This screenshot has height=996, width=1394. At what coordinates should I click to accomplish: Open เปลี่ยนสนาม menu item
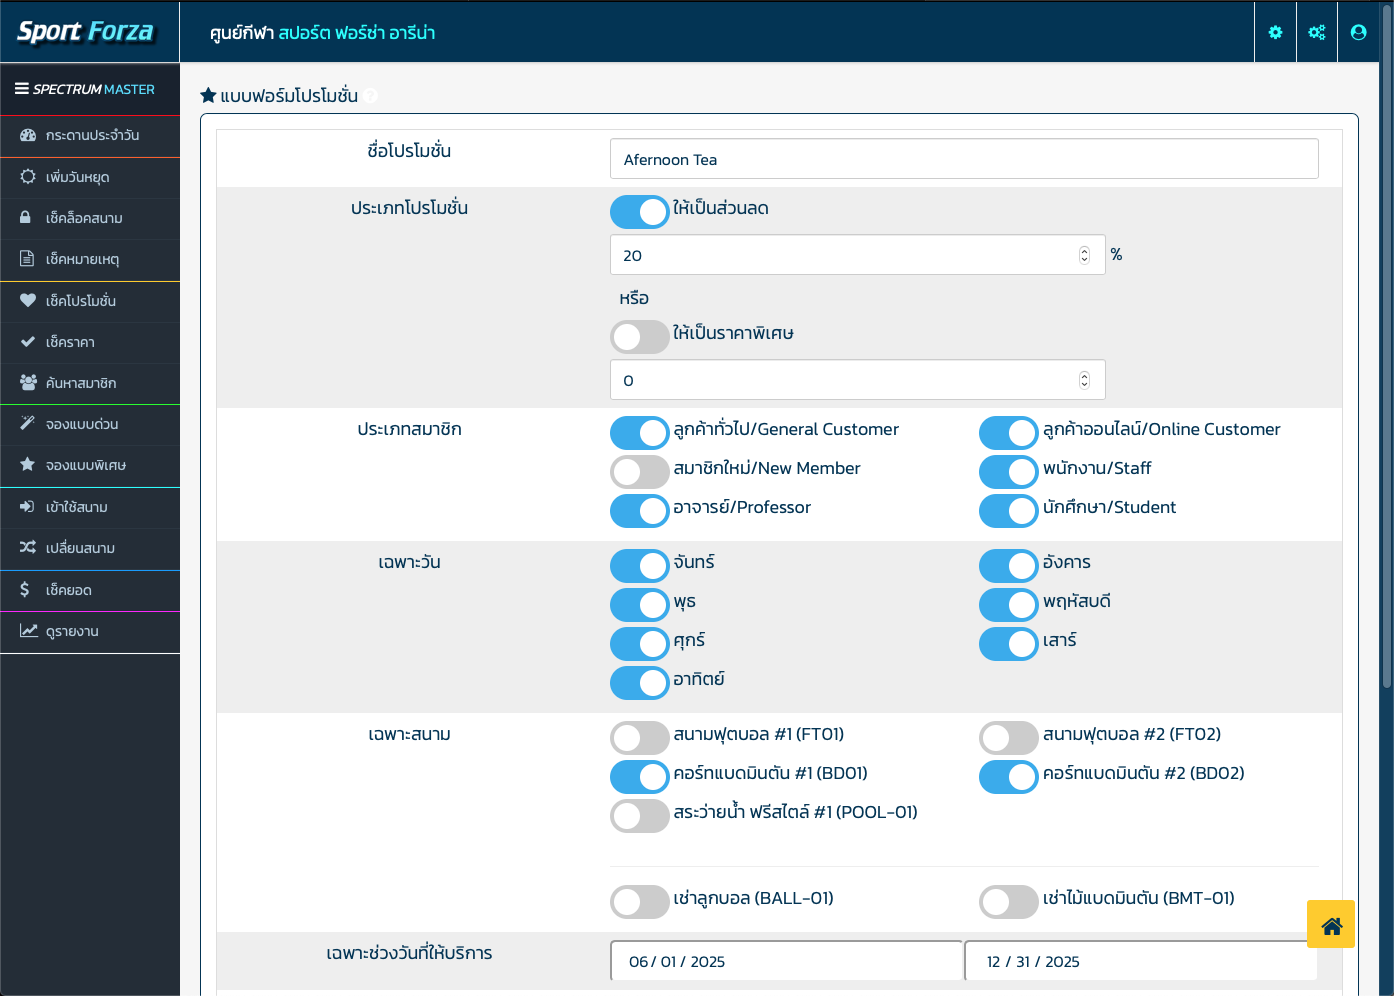click(90, 549)
